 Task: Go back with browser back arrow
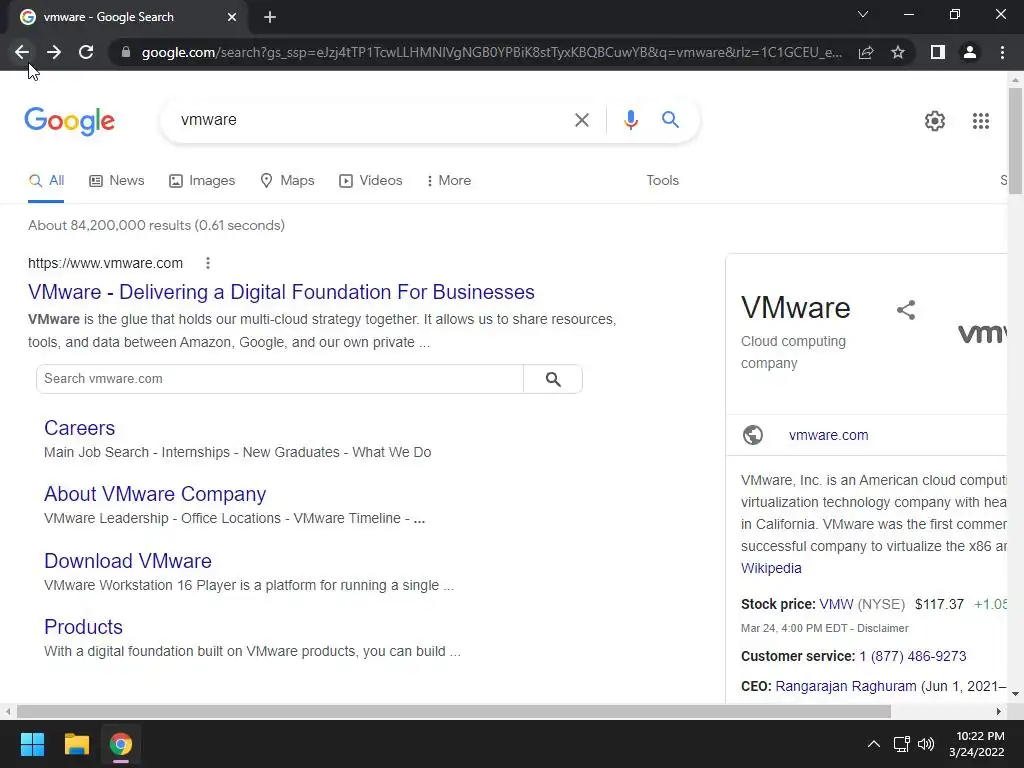[x=22, y=52]
